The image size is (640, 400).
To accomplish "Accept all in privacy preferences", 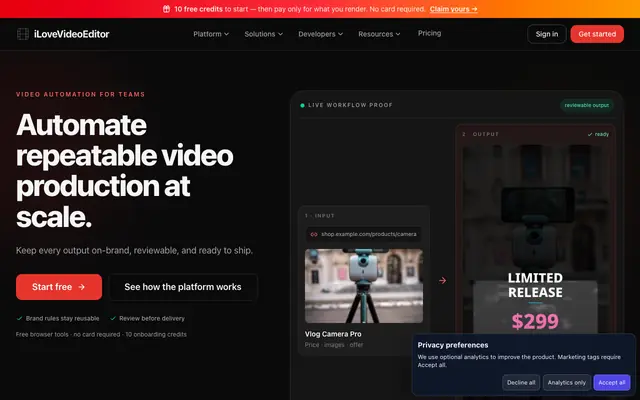I will coord(611,382).
